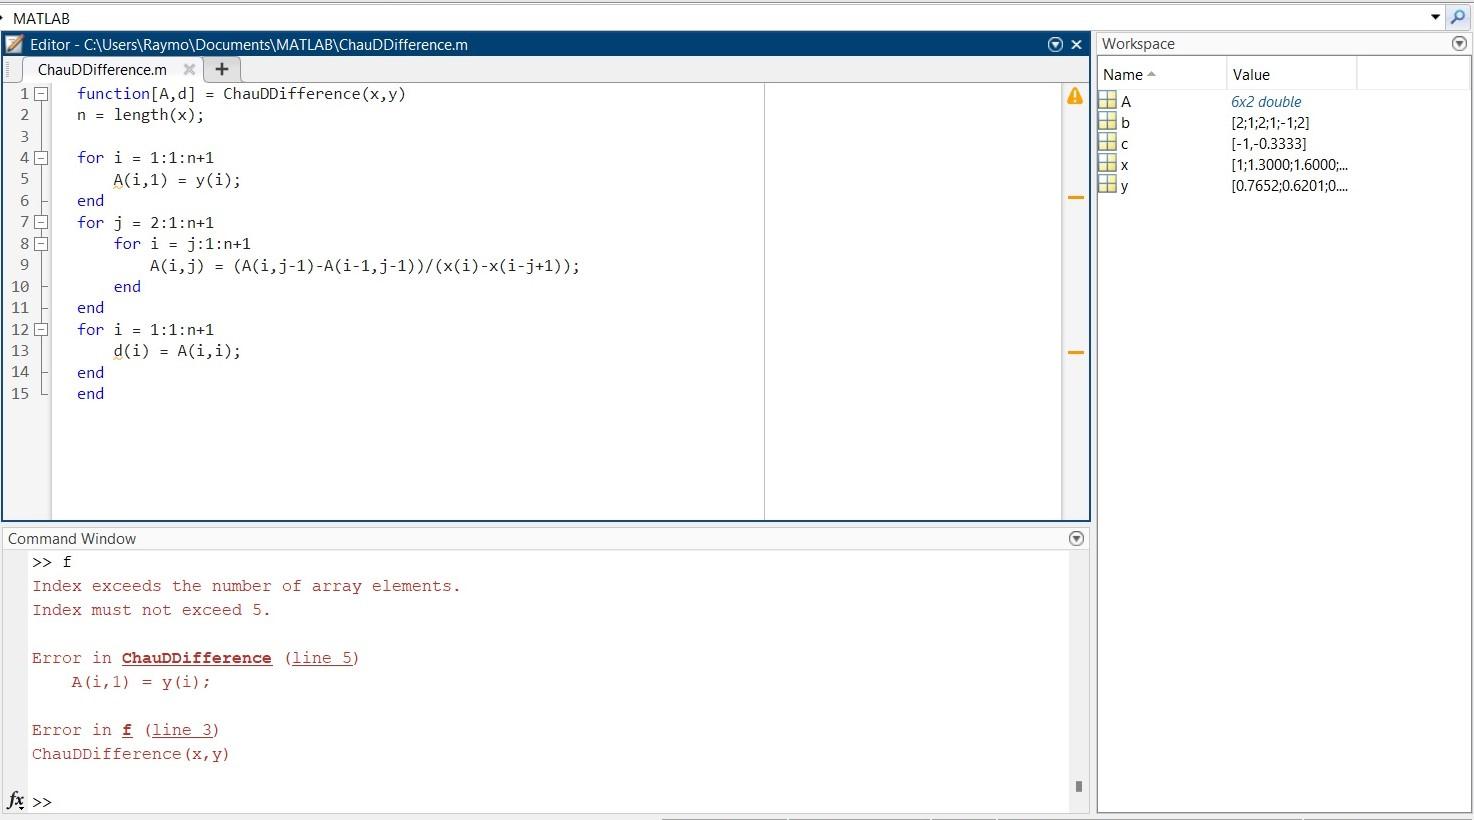Select the ChauDDifference.m file tab
1474x820 pixels.
coord(102,69)
